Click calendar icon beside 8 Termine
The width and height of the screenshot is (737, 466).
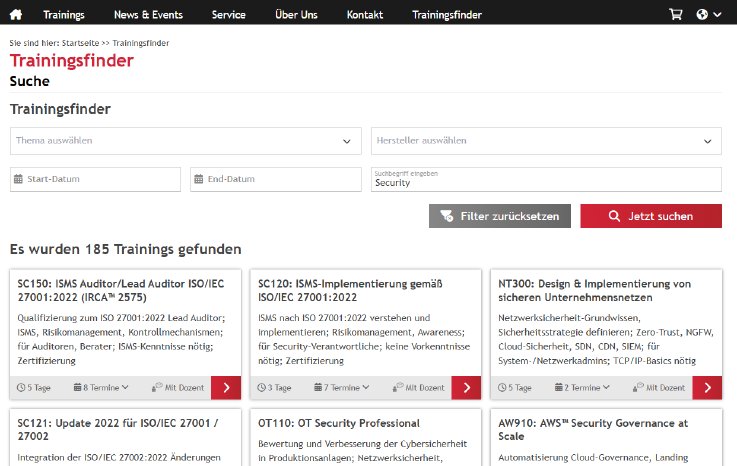point(78,387)
